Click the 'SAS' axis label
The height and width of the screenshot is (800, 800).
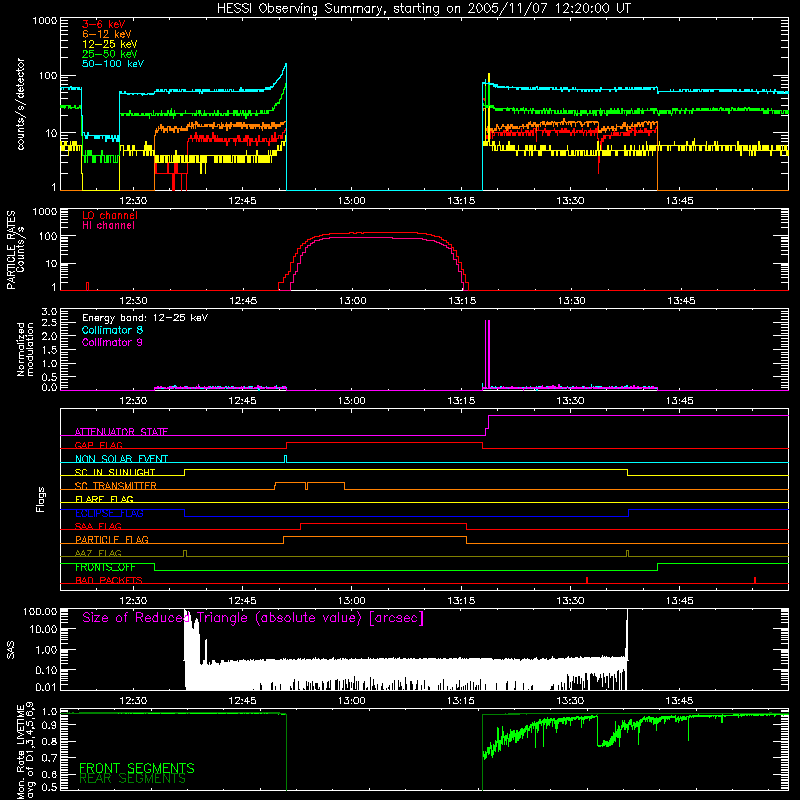pos(11,650)
